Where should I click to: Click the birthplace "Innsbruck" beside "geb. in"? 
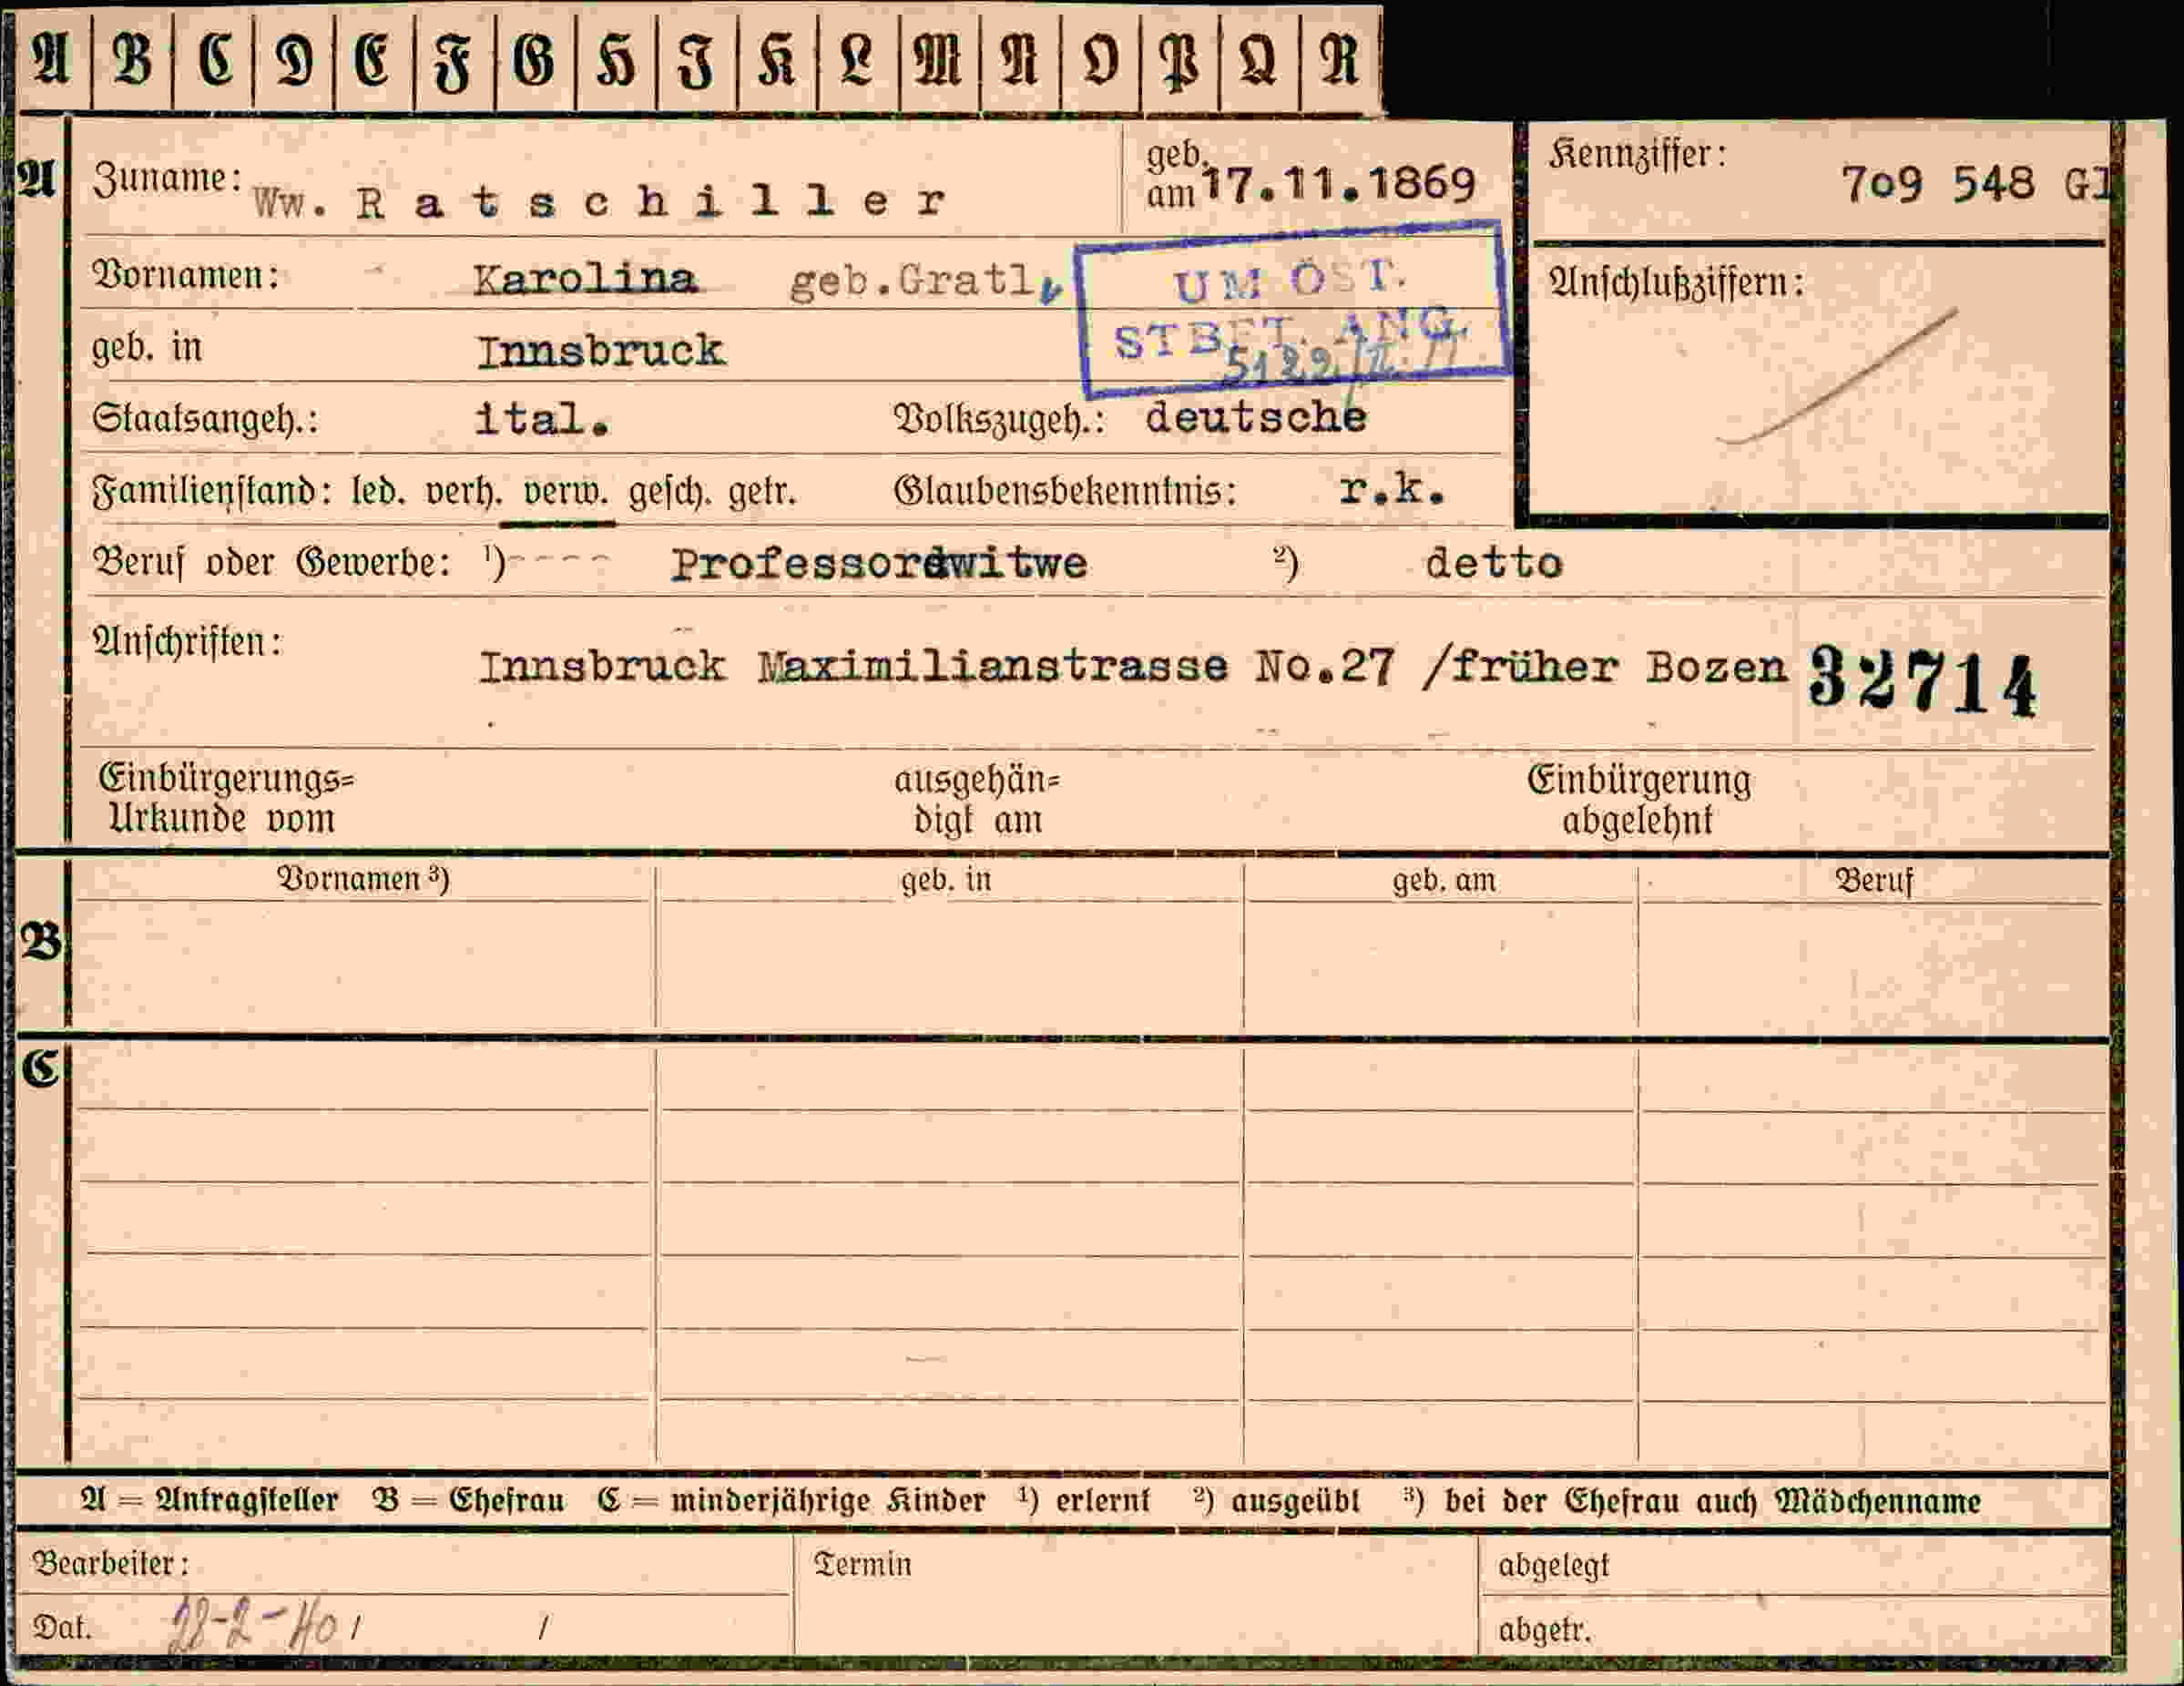(600, 351)
